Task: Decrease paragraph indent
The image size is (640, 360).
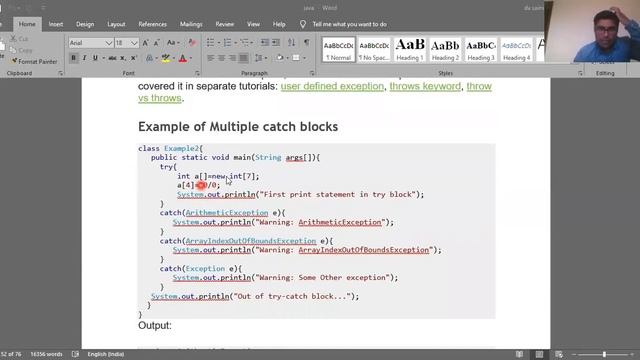Action: (x=265, y=42)
